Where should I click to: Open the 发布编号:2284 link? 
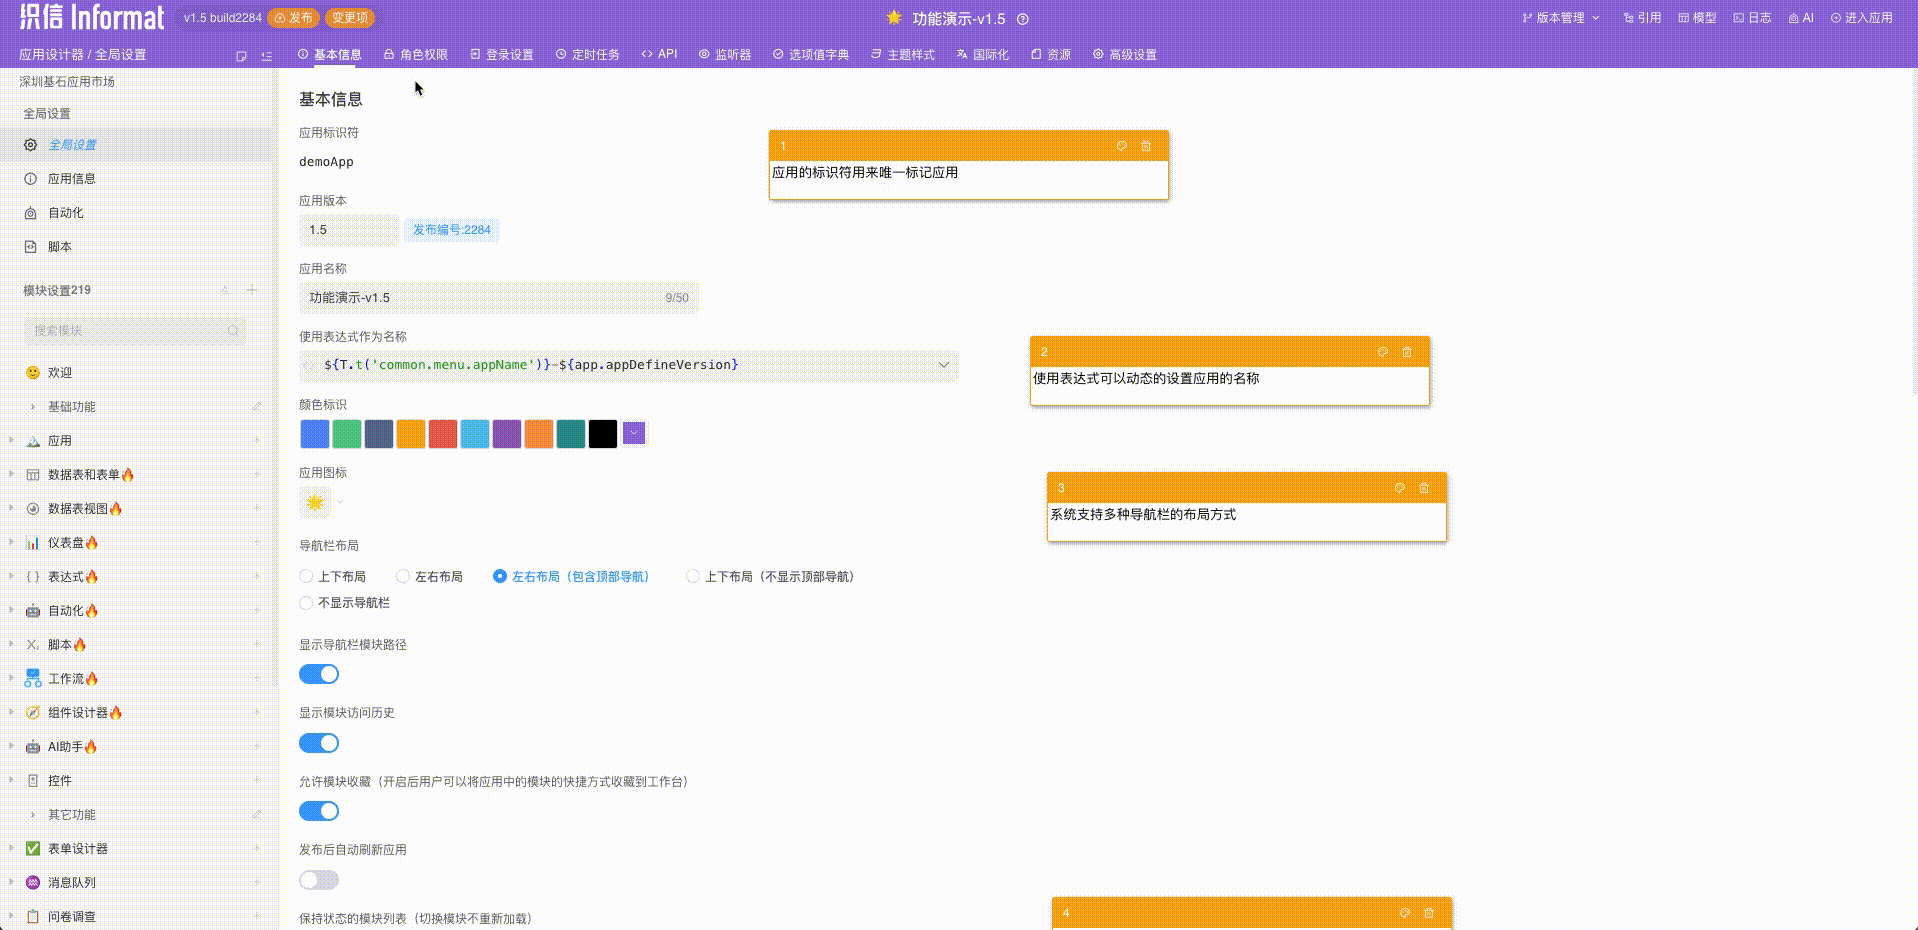click(x=451, y=230)
